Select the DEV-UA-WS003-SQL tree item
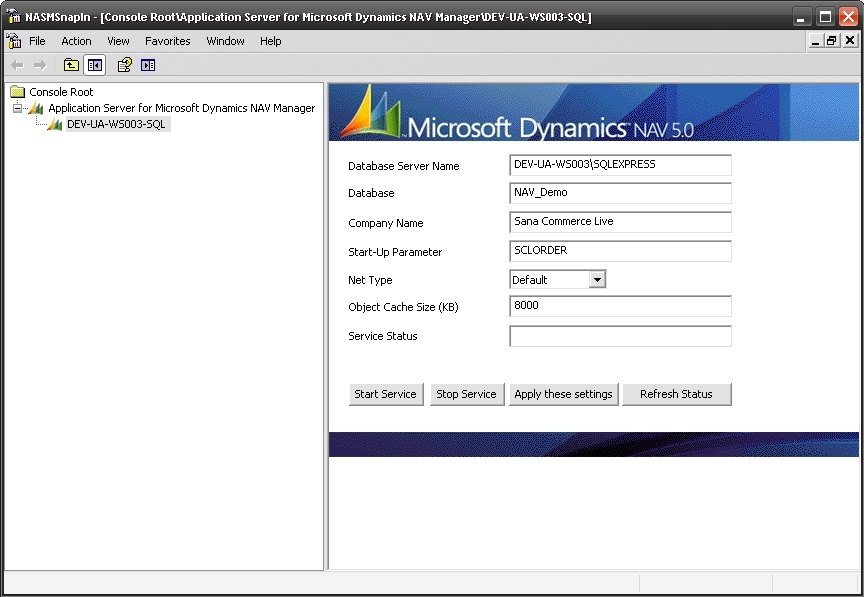Screen dimensions: 864x597 [x=115, y=124]
